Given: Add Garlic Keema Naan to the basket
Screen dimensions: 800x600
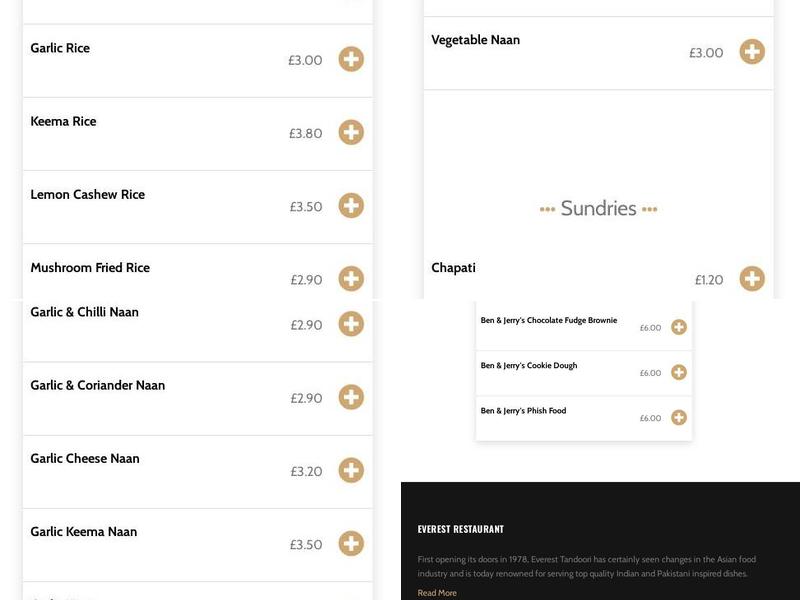Looking at the screenshot, I should [x=350, y=545].
